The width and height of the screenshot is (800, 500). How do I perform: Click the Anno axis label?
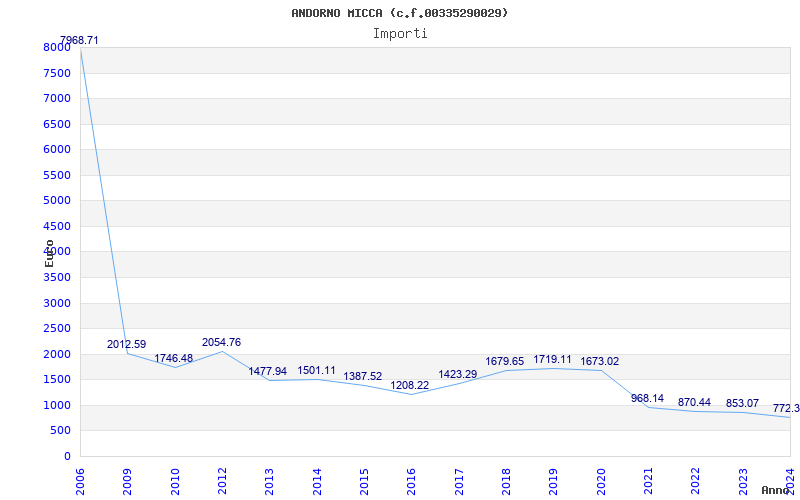point(775,490)
